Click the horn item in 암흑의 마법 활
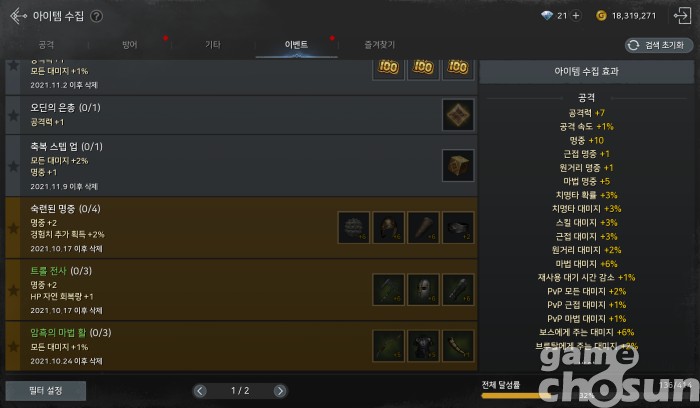 pyautogui.click(x=458, y=346)
